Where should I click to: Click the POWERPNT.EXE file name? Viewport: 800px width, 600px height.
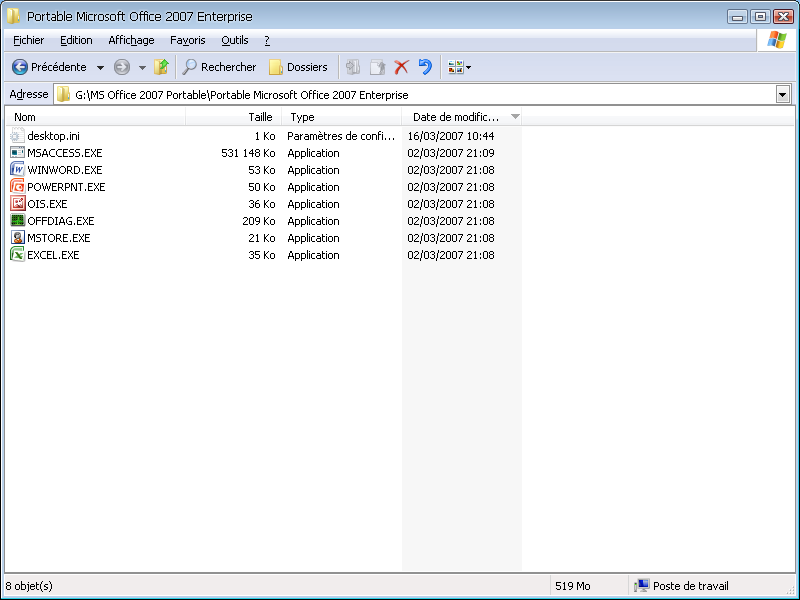66,187
